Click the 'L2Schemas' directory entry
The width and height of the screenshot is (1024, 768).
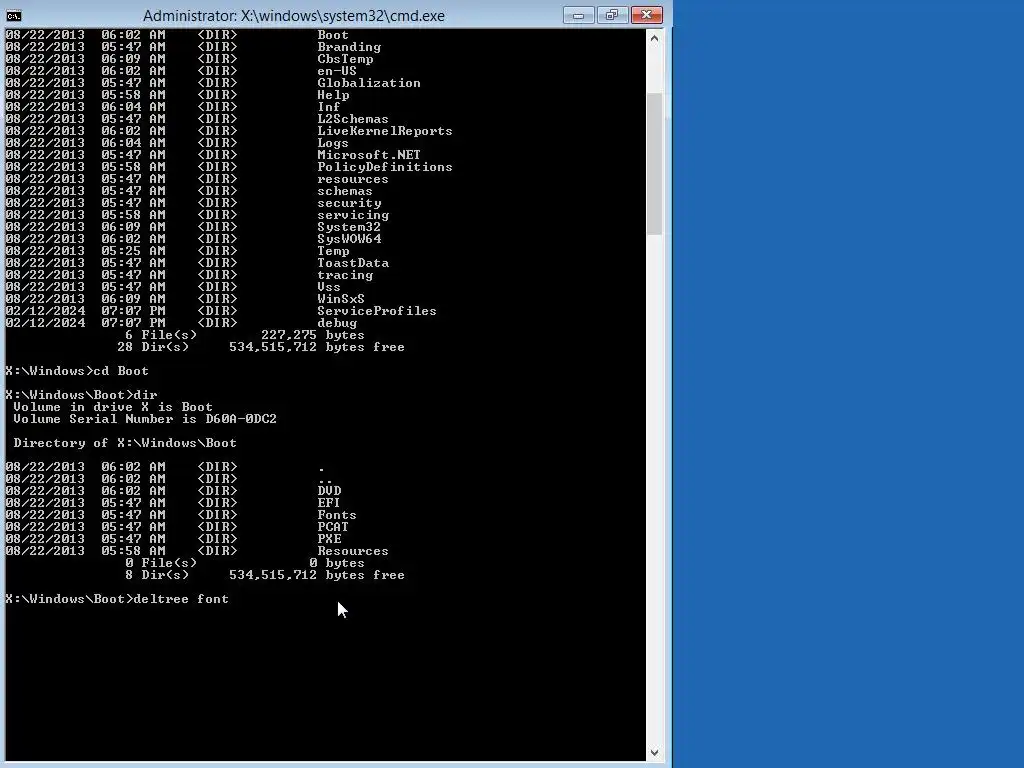pyautogui.click(x=353, y=119)
